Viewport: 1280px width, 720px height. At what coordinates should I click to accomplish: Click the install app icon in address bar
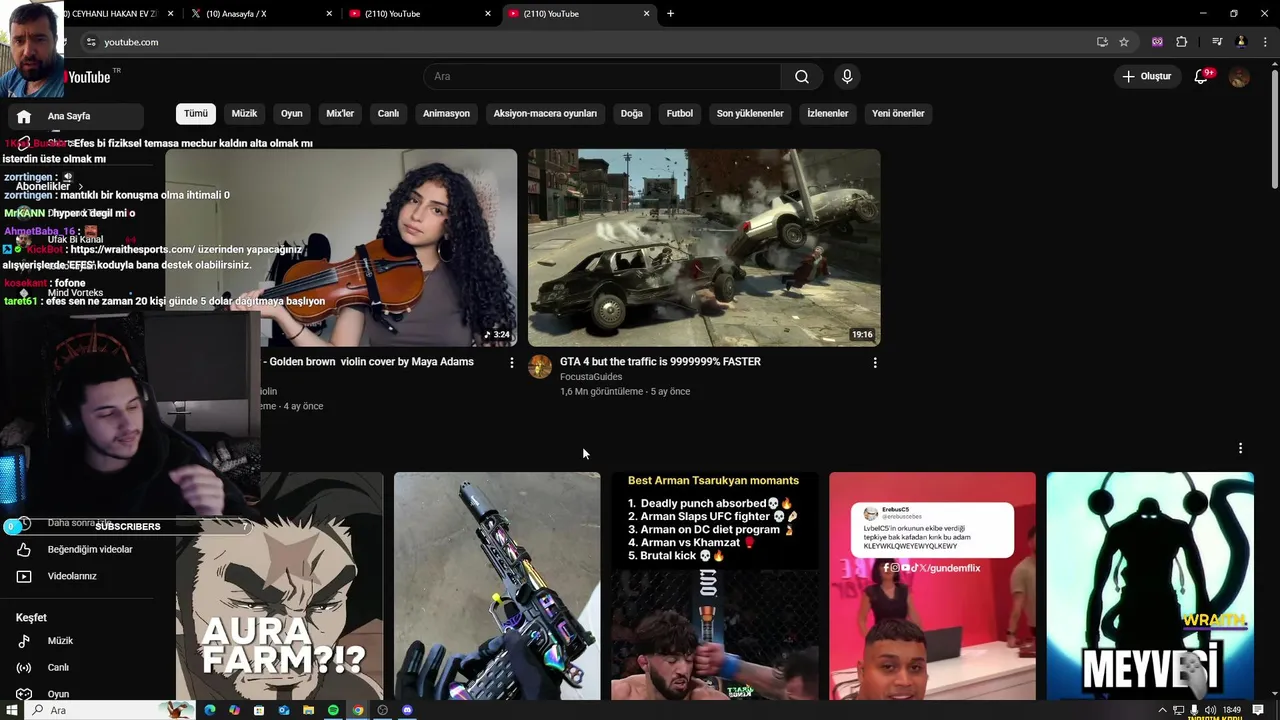tap(1102, 42)
